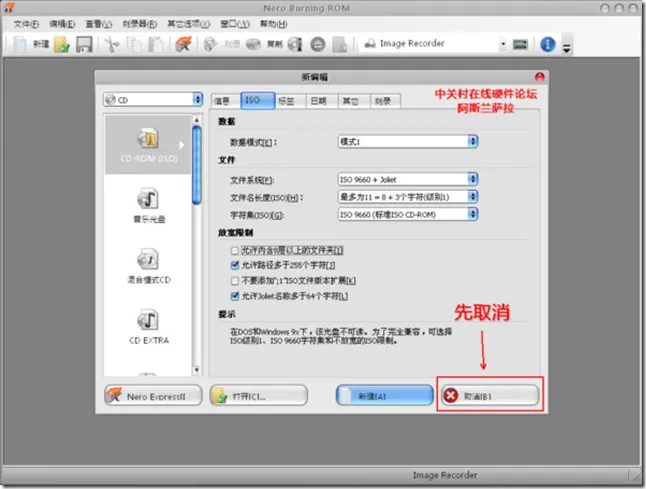Click the scissors cut icon
The width and height of the screenshot is (646, 489).
[111, 44]
